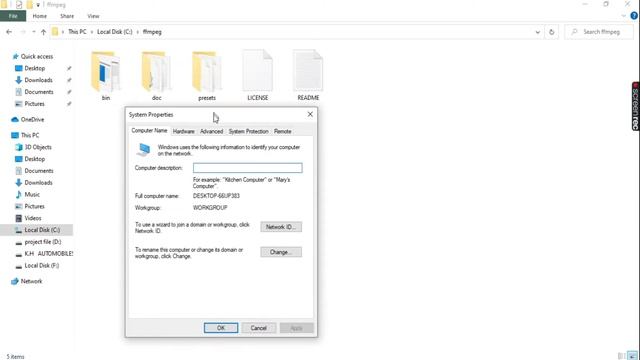Confirm with the OK button

pyautogui.click(x=221, y=328)
